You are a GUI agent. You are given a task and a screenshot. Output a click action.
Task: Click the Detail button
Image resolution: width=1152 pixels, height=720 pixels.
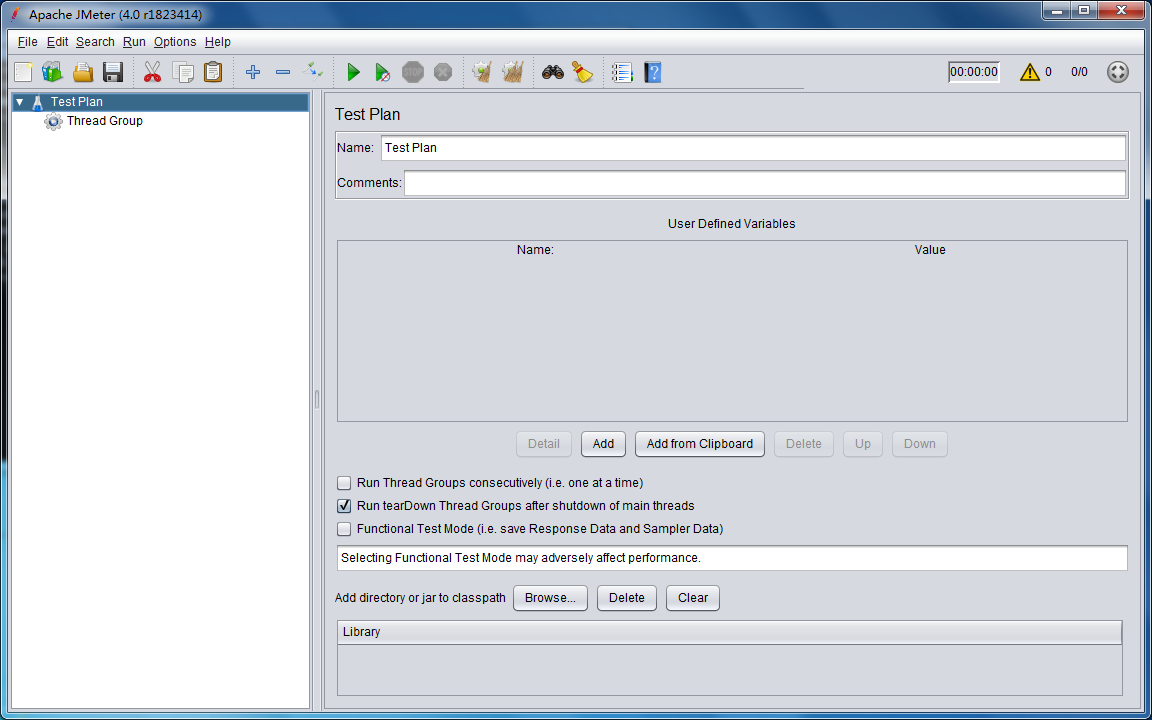[544, 444]
